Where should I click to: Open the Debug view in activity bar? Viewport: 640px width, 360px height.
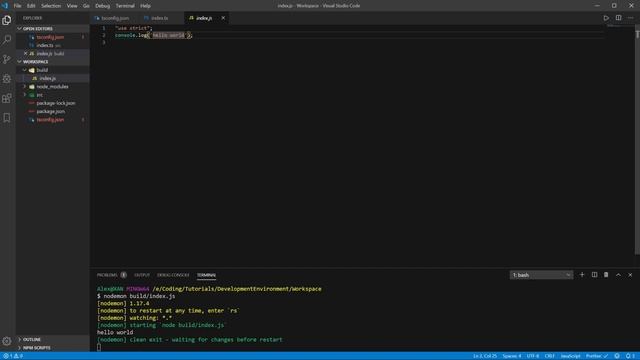coord(7,79)
